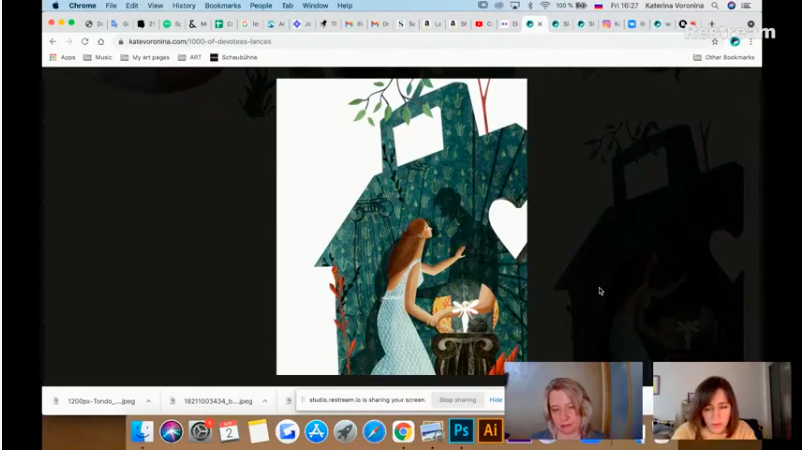Open Siri from the dock

[171, 431]
